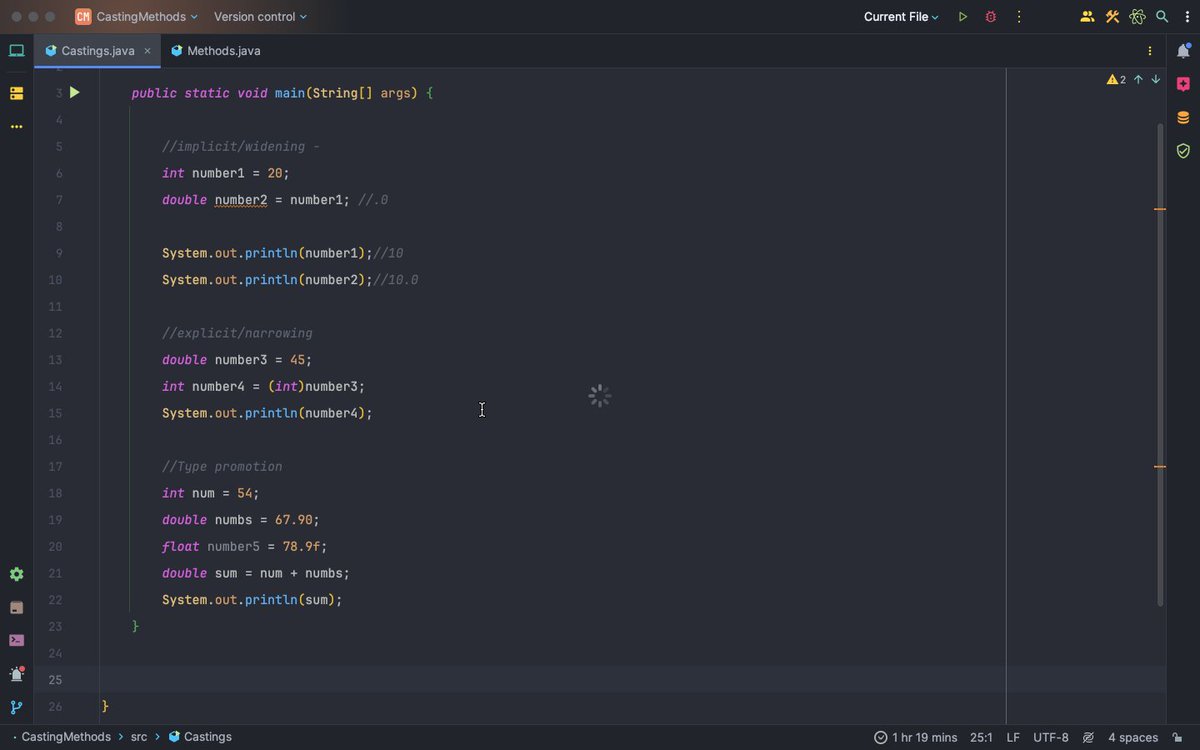1200x750 pixels.
Task: Jump to the previous highlighted warning arrow
Action: coord(1138,80)
